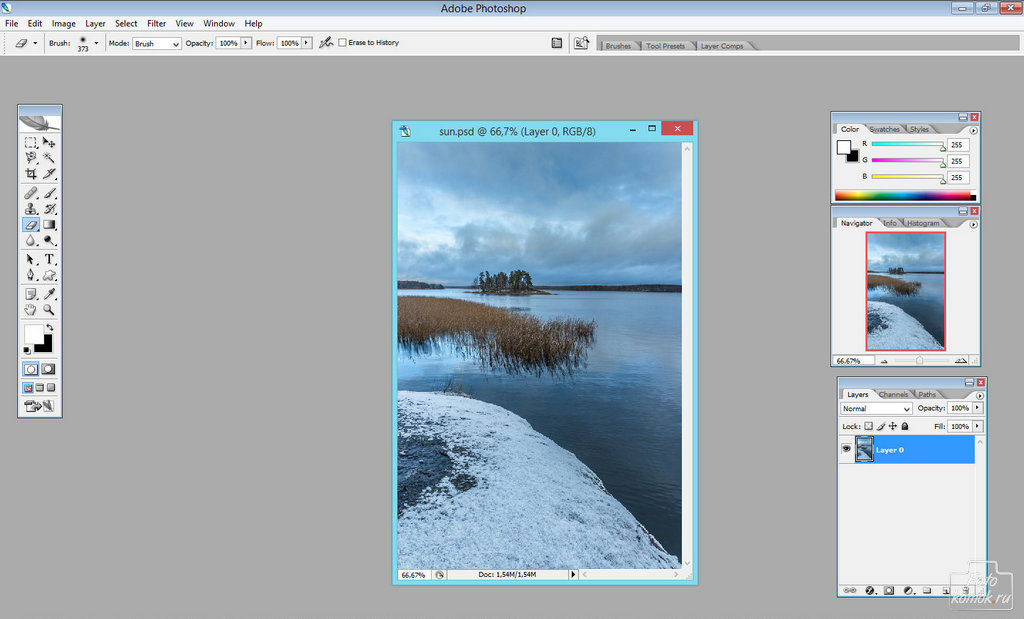Hide Layer 0 with eye icon
This screenshot has width=1024, height=619.
846,449
